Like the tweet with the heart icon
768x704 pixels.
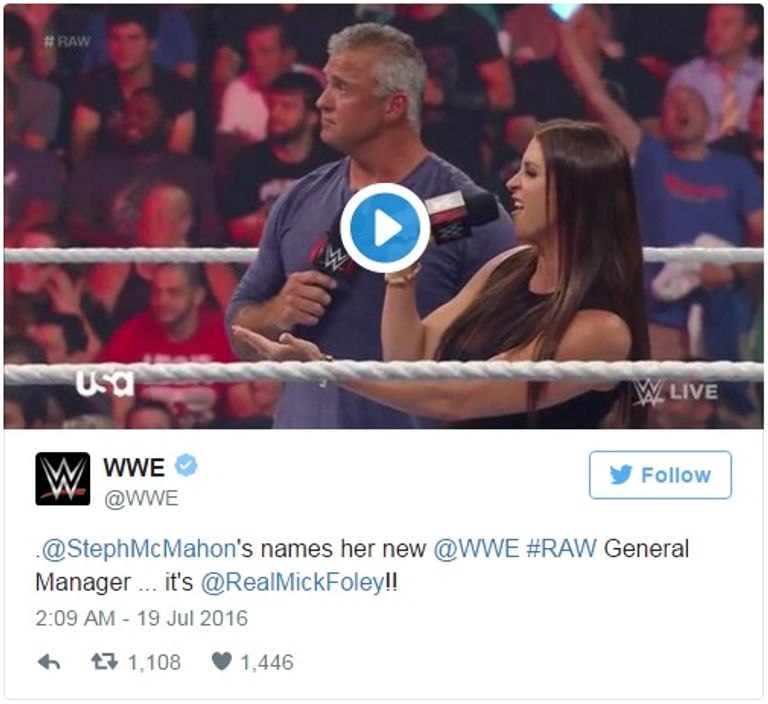221,661
